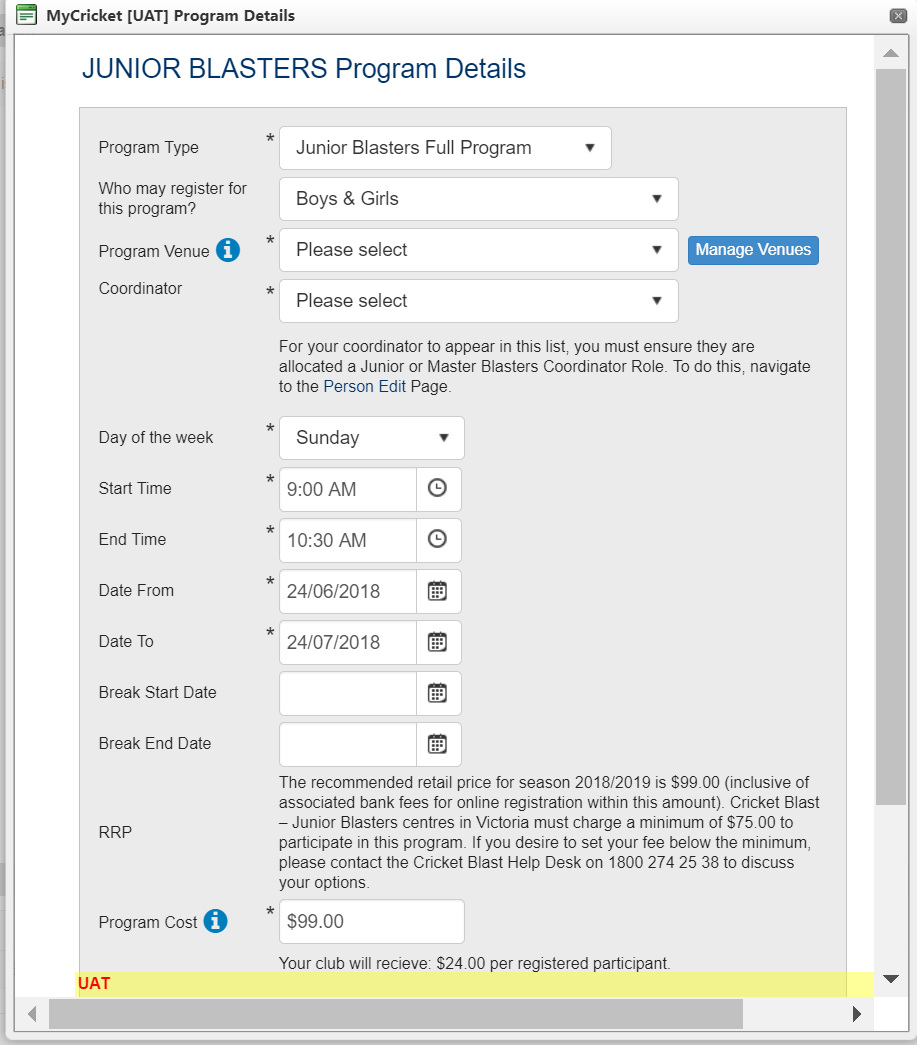Click the RRP label
The image size is (917, 1045).
(x=115, y=832)
